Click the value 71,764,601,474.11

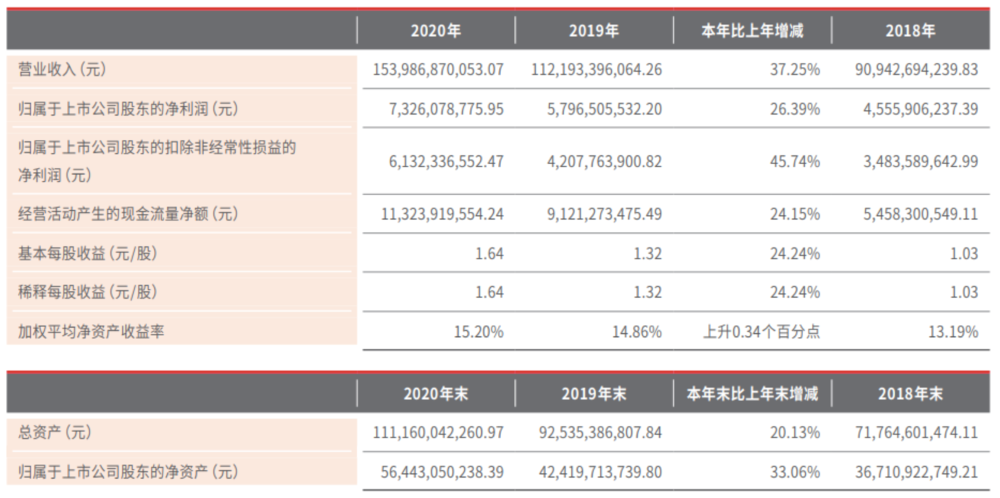[x=917, y=433]
